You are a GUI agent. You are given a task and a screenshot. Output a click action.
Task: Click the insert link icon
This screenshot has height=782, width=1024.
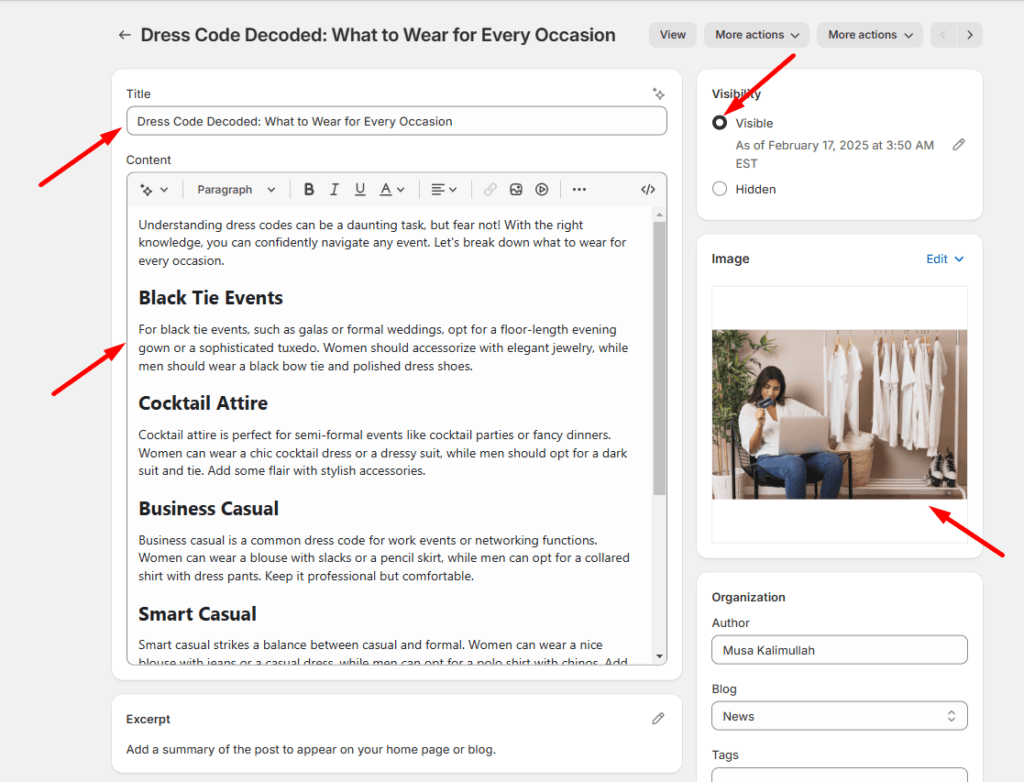click(490, 189)
